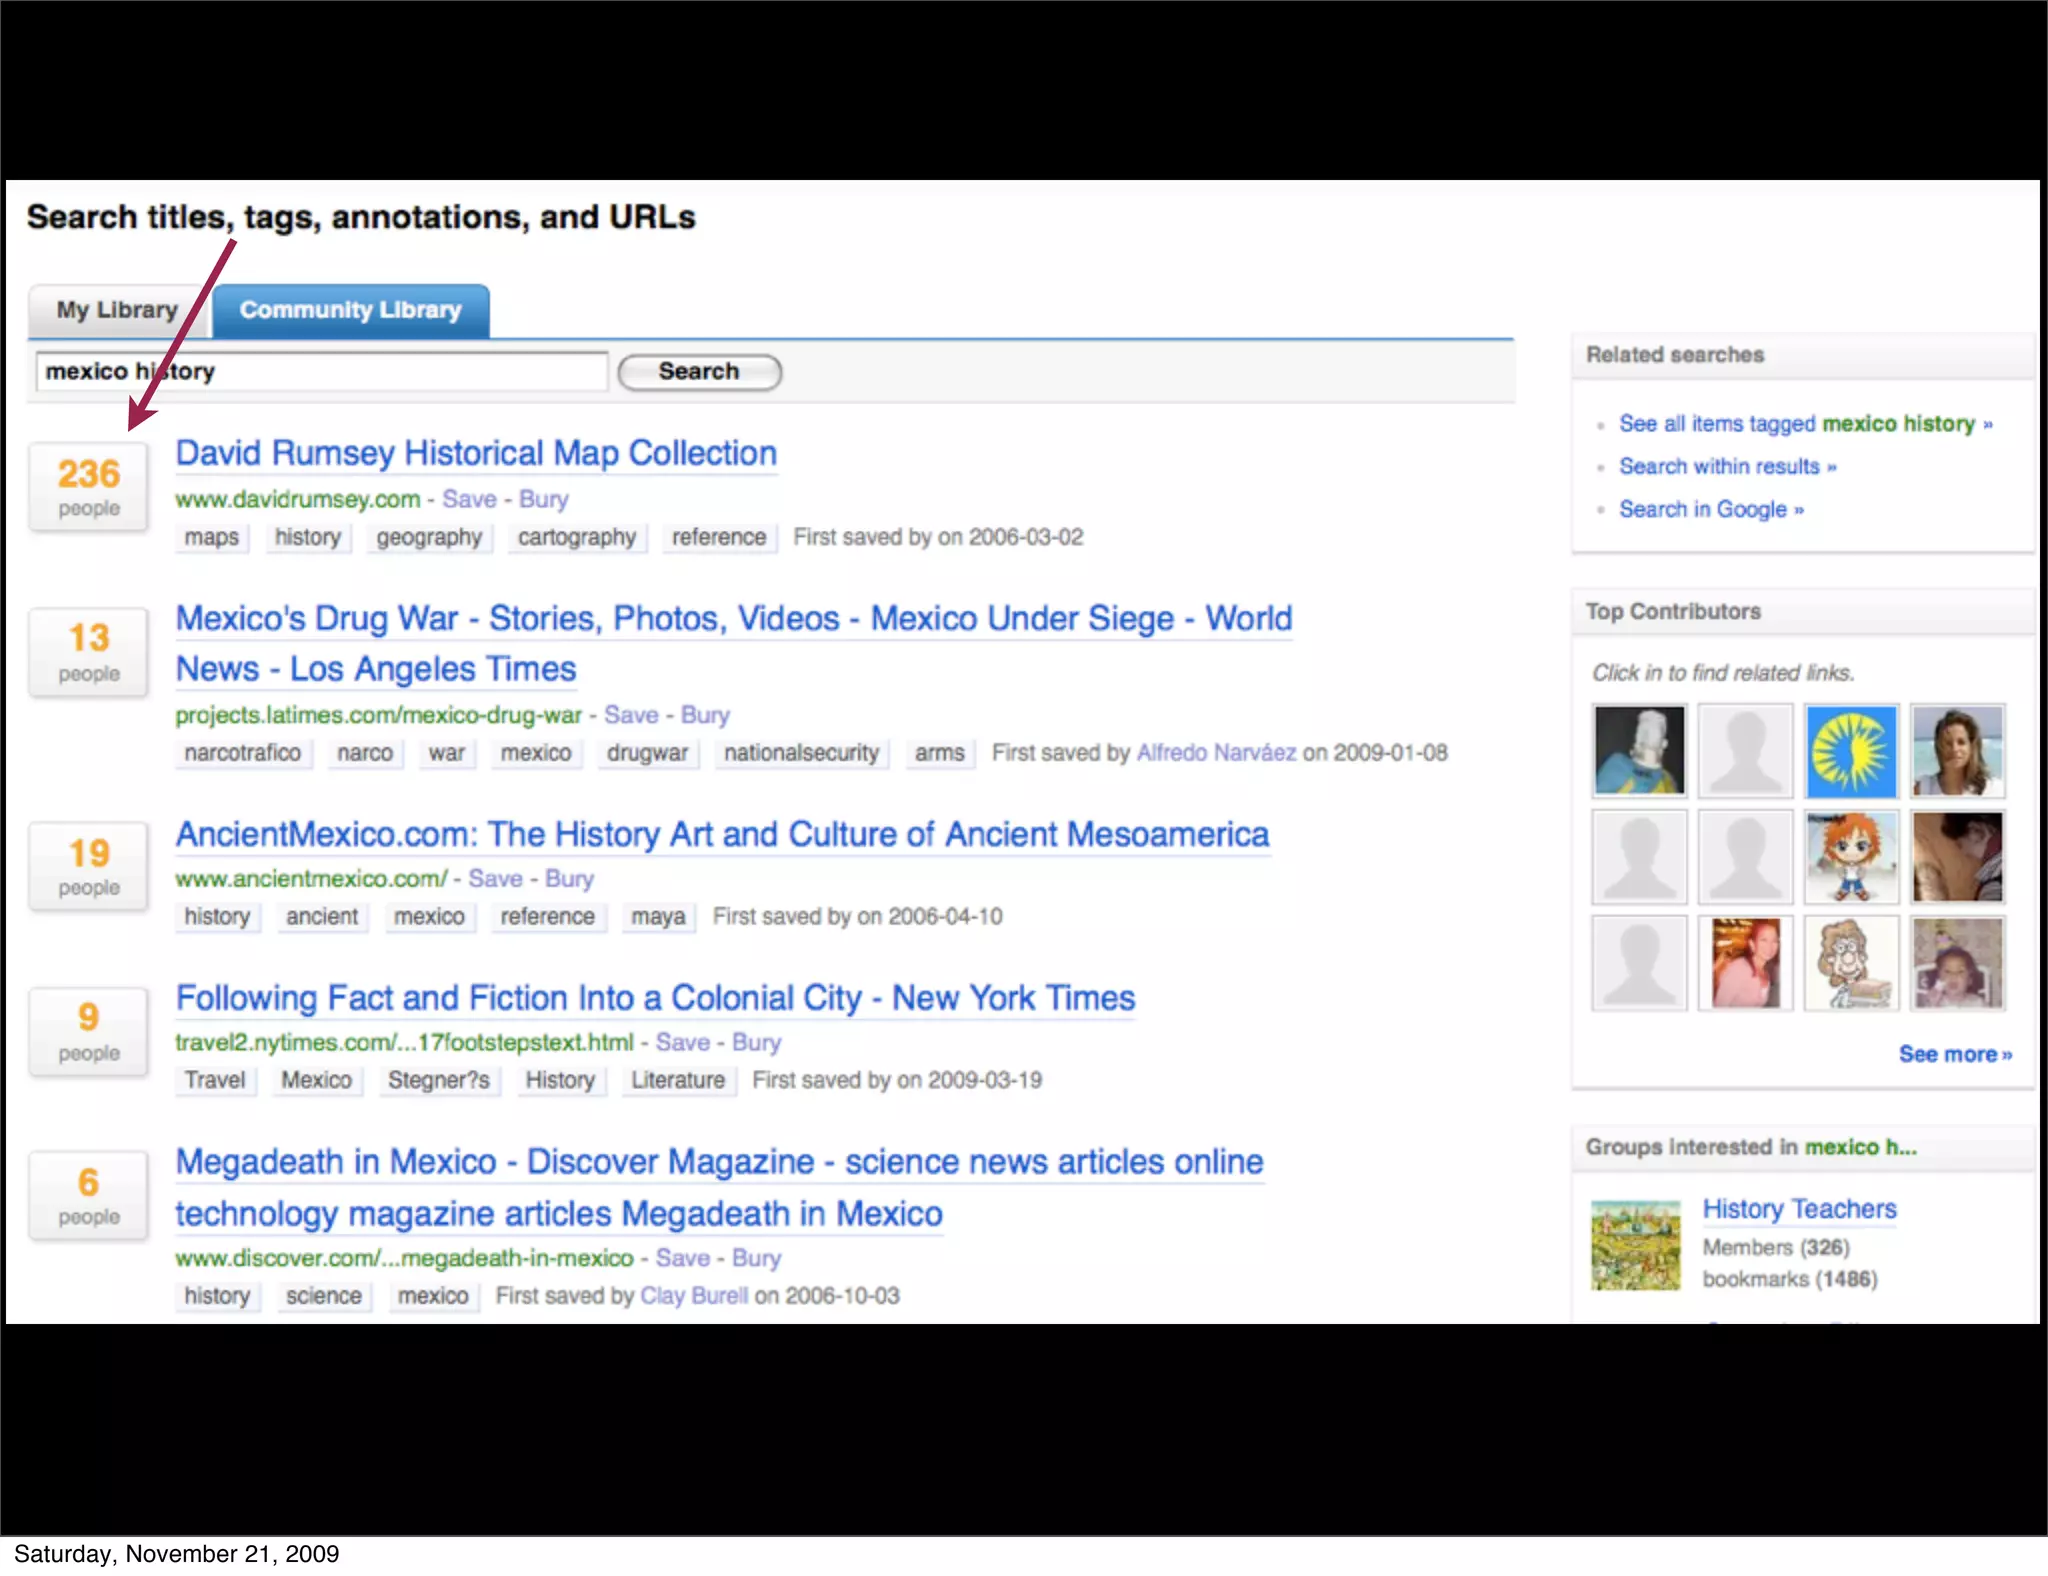Click the curly-haired cartoon contributor avatar
Screen dimensions: 2048x1576
[1850, 963]
